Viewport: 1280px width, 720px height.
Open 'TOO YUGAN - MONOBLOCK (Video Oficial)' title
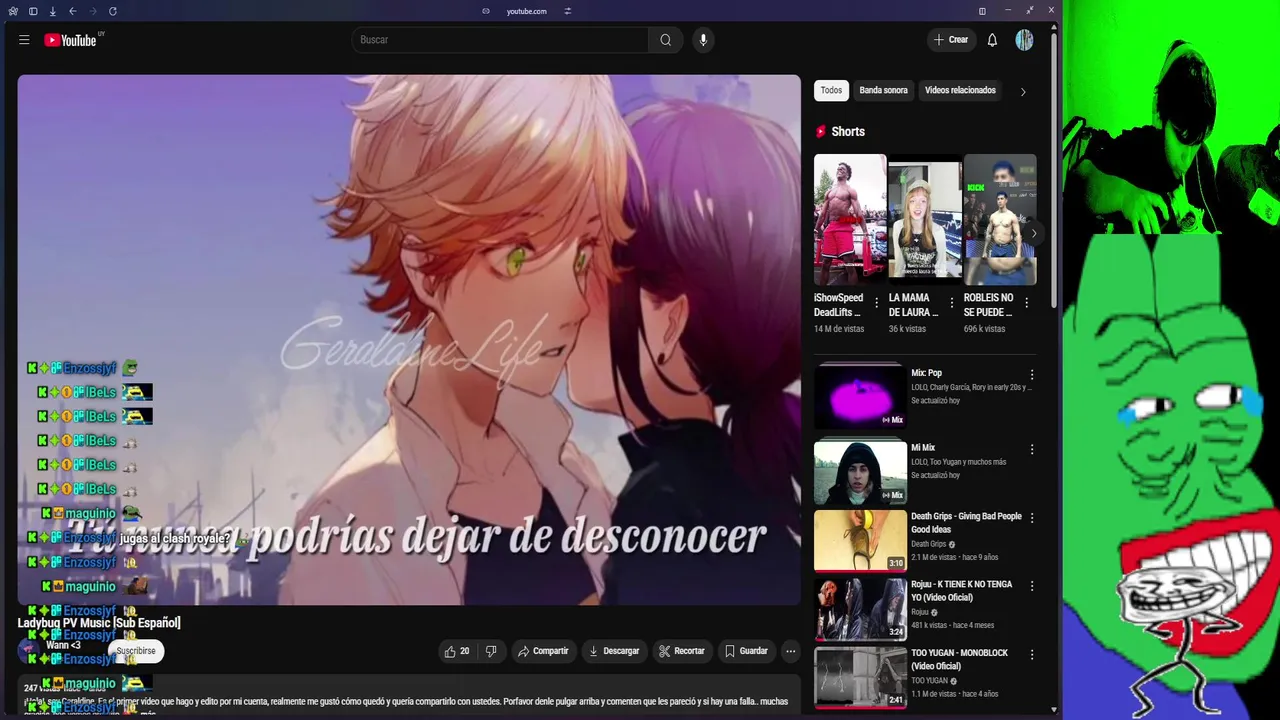(x=959, y=659)
